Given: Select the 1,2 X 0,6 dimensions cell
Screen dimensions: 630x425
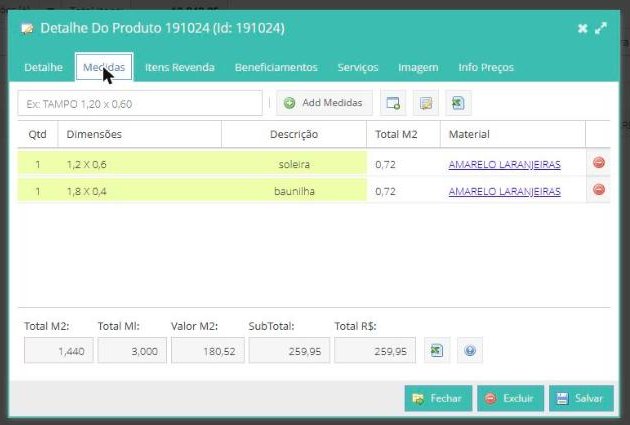Looking at the screenshot, I should tap(140, 164).
